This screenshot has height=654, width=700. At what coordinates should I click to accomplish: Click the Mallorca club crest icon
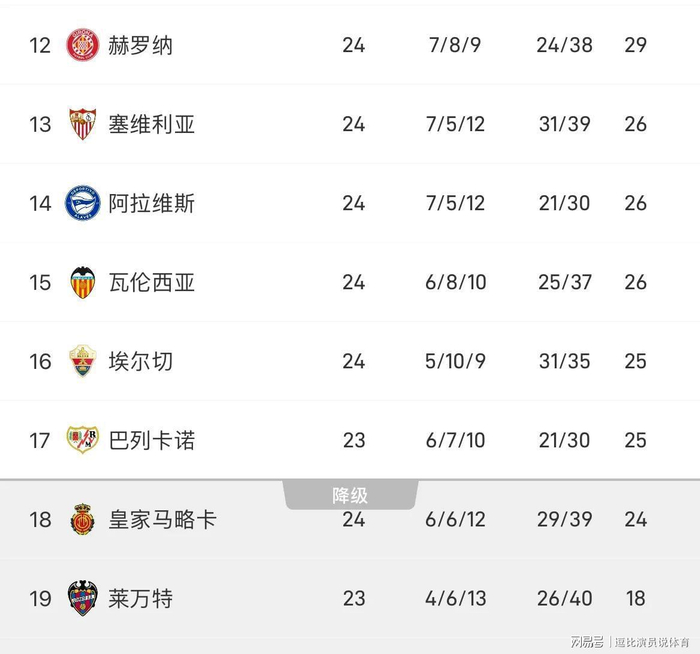83,519
